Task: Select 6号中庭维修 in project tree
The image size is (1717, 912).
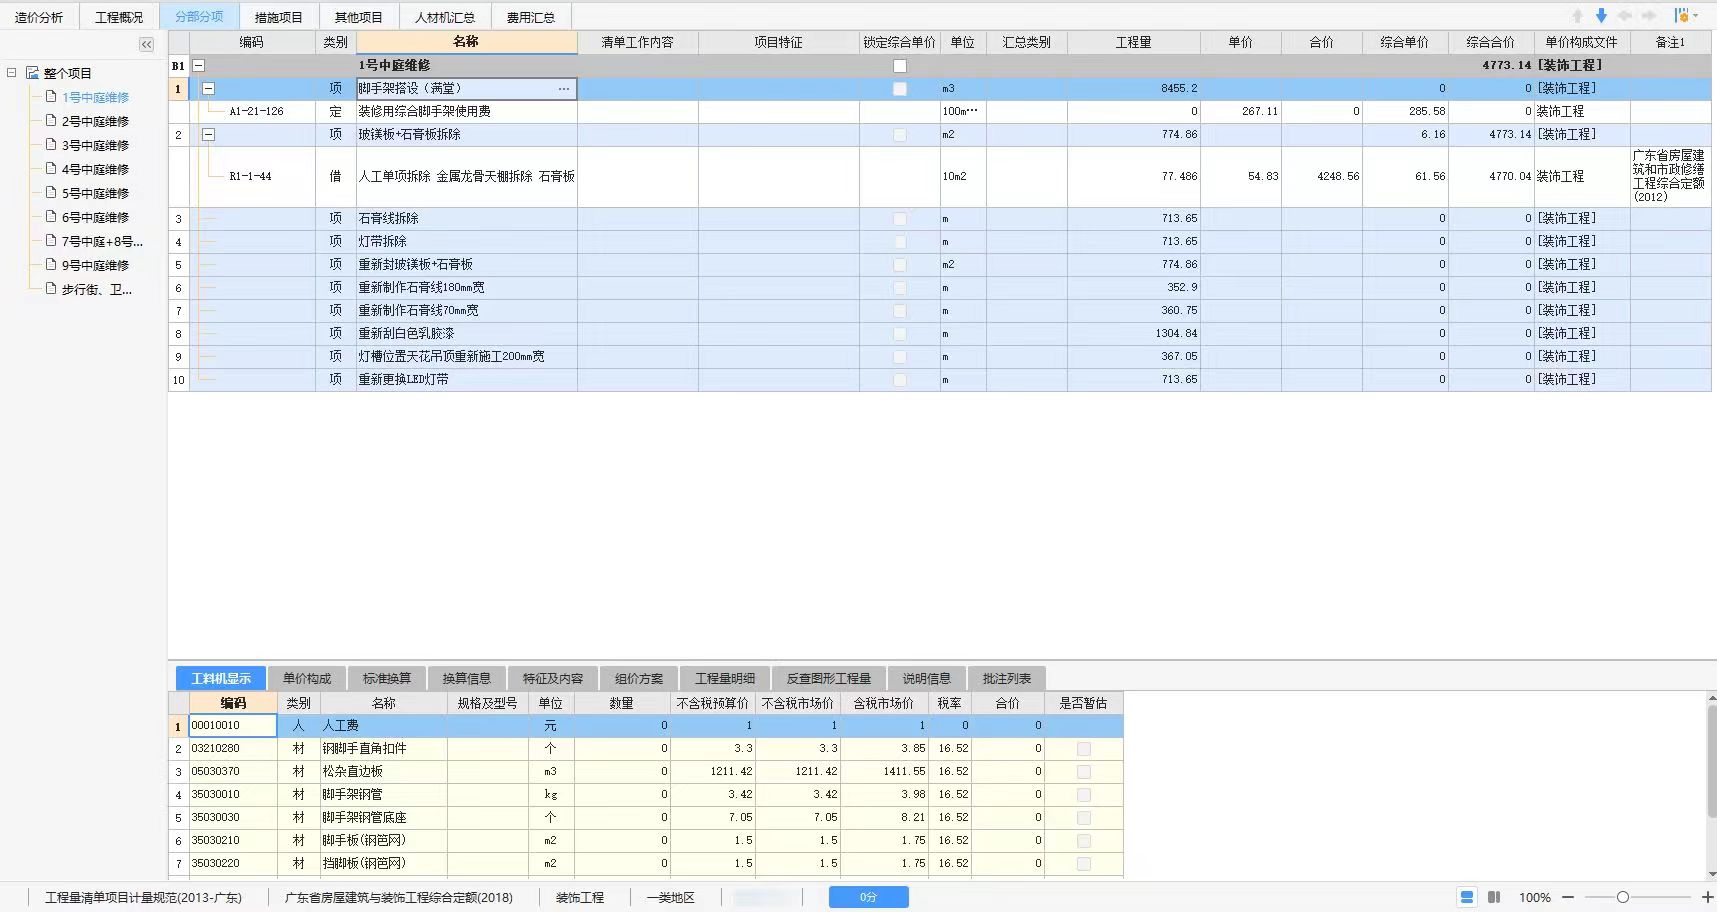Action: point(95,217)
